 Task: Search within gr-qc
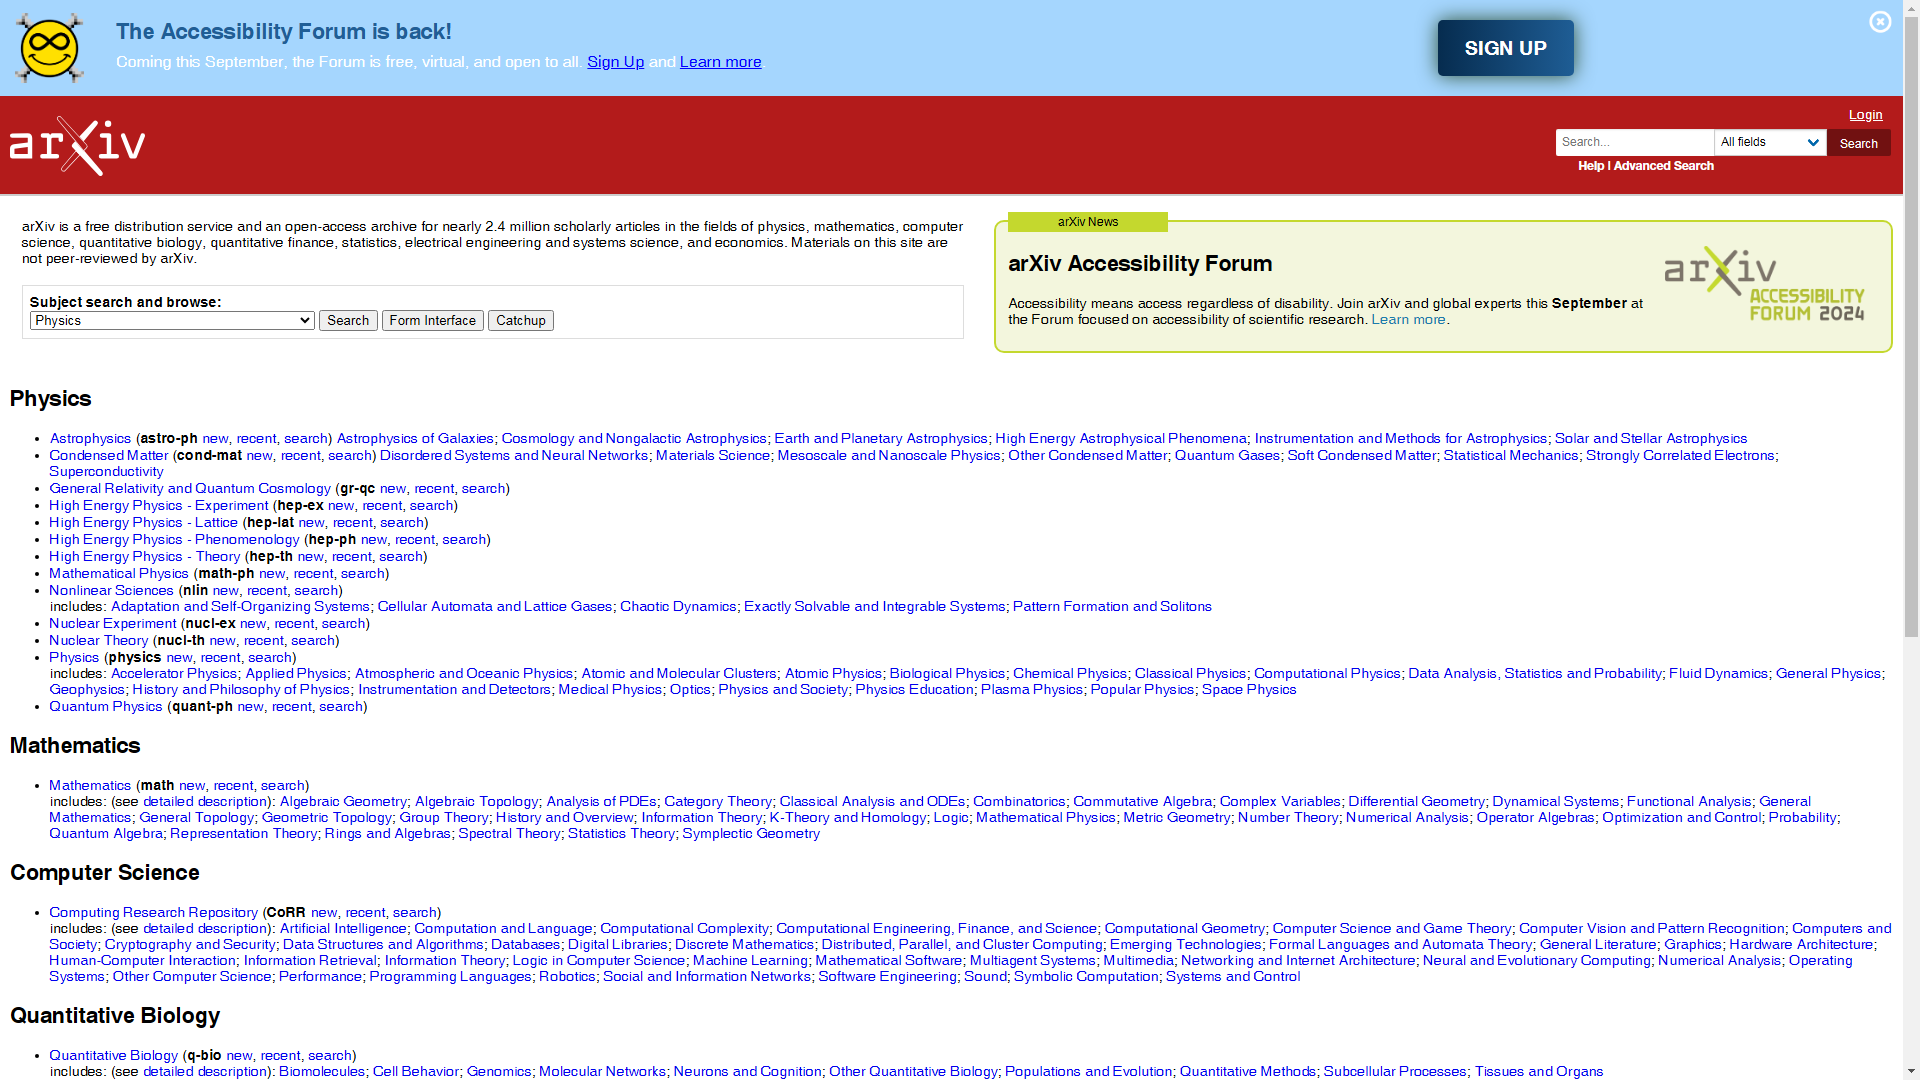tap(483, 489)
